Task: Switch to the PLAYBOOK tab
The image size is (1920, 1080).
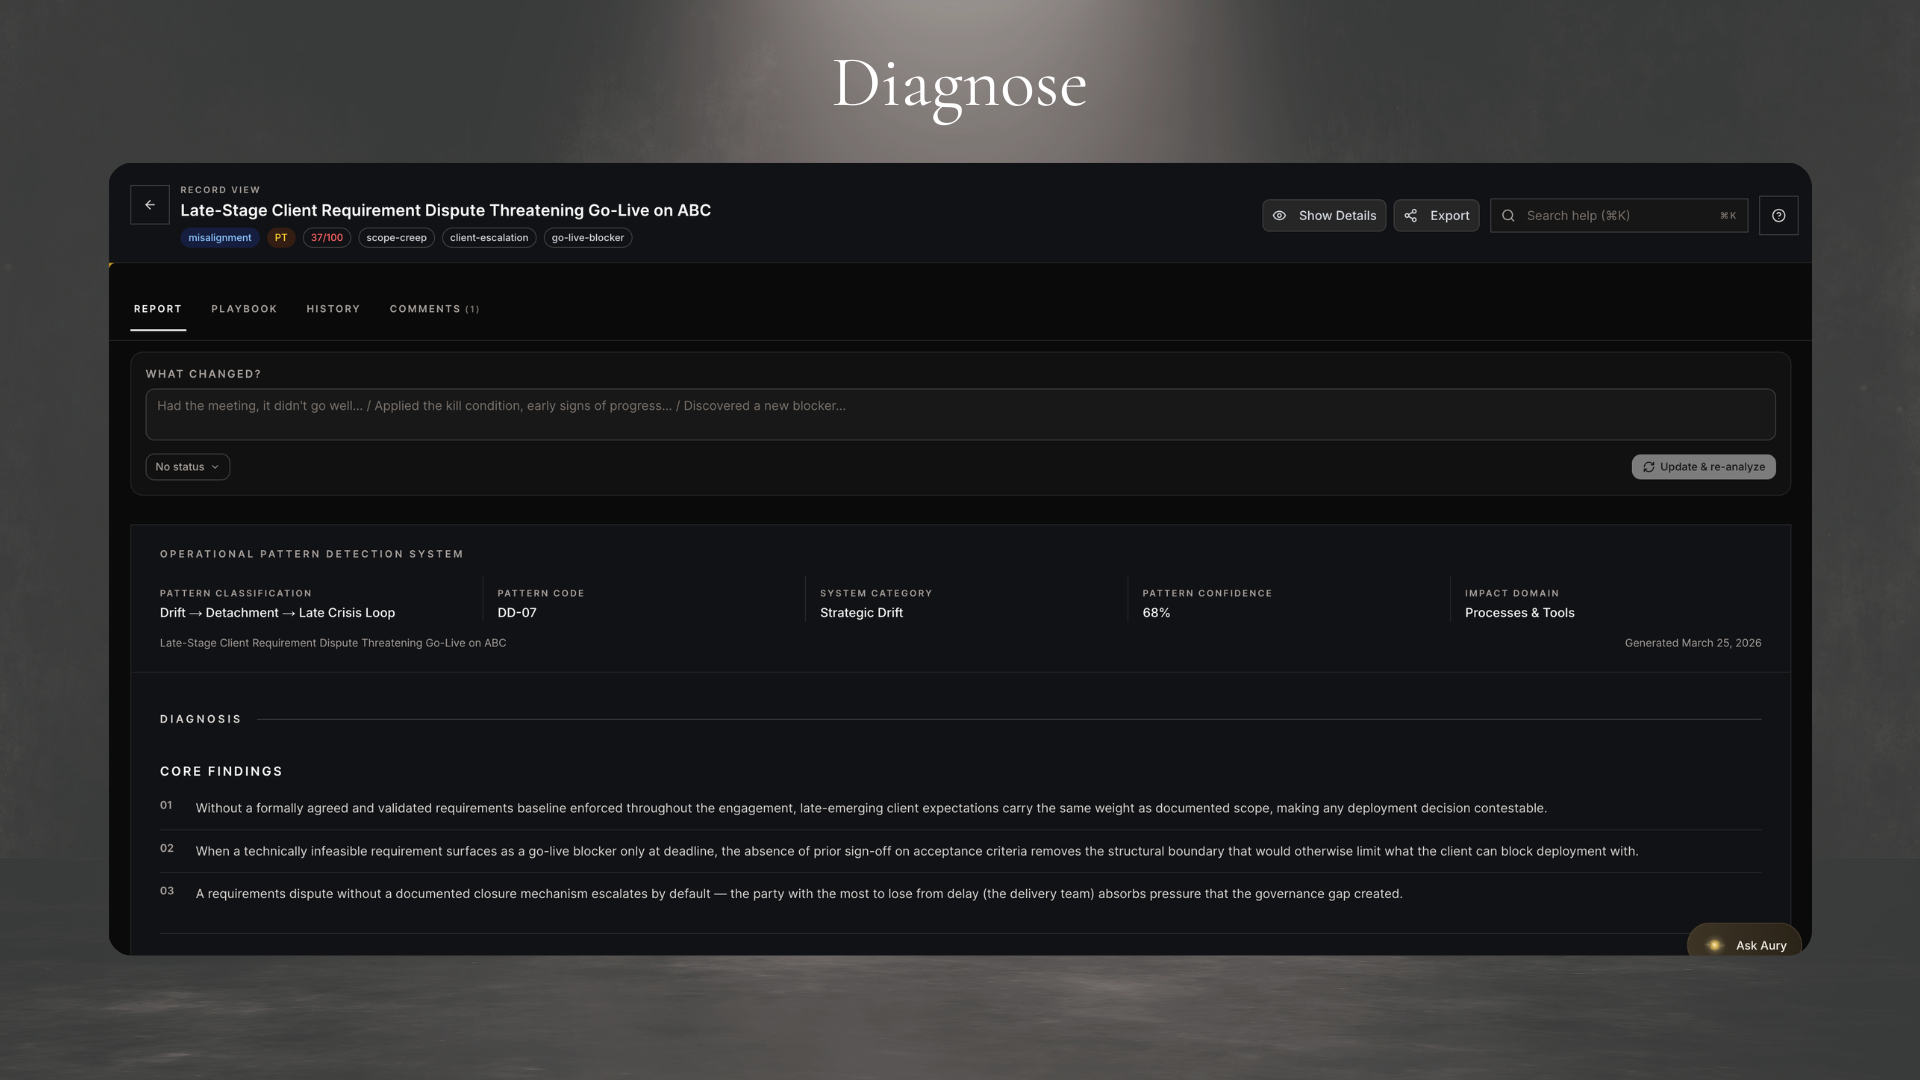Action: [x=244, y=309]
